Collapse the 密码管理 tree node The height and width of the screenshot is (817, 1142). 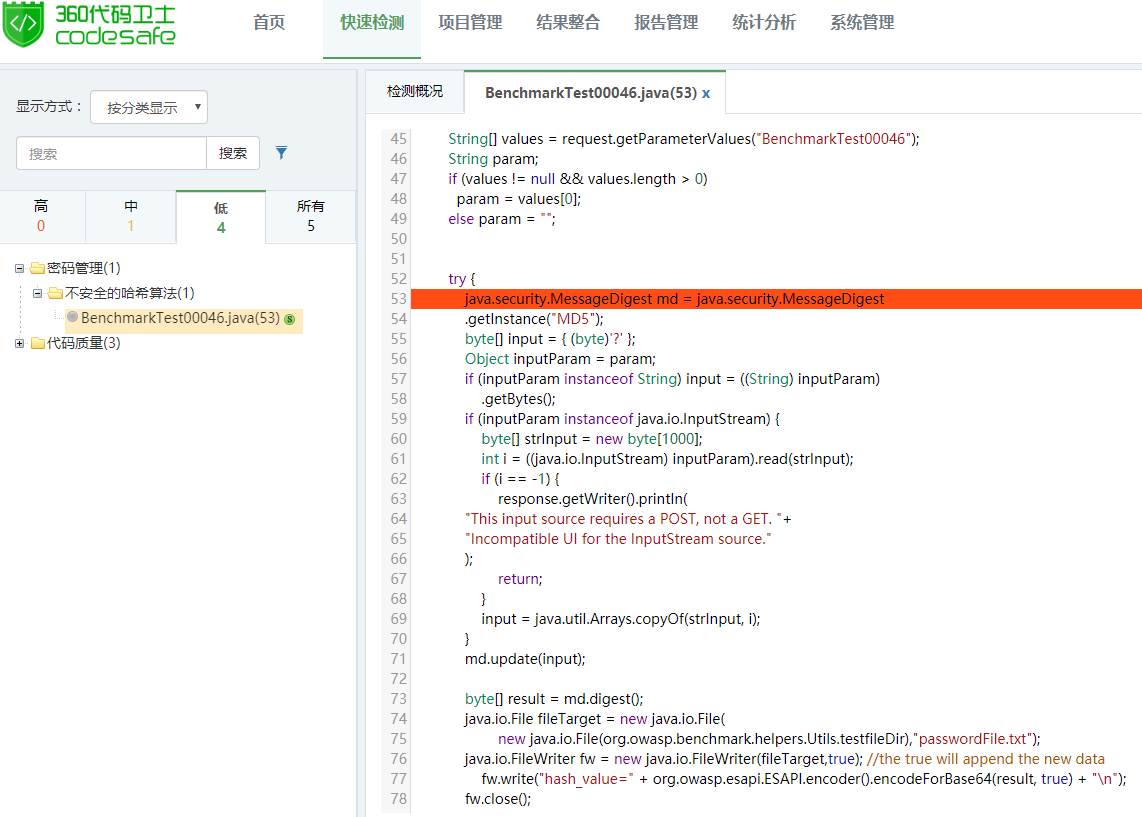(19, 268)
